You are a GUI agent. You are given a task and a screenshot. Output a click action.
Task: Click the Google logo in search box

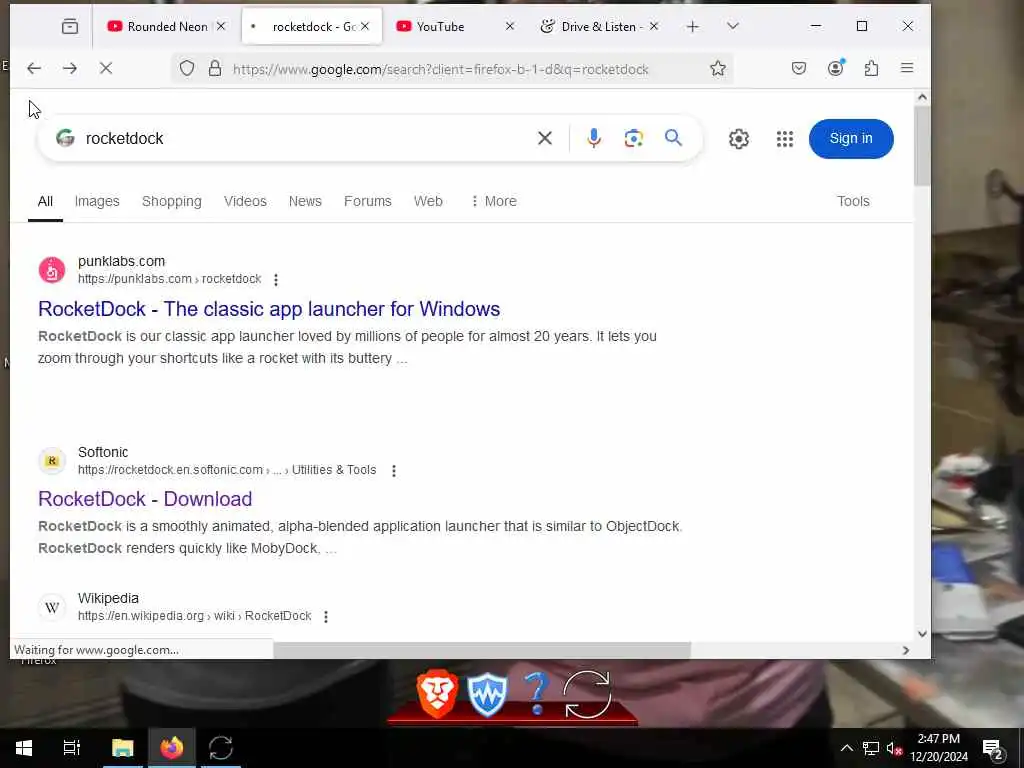click(x=65, y=138)
